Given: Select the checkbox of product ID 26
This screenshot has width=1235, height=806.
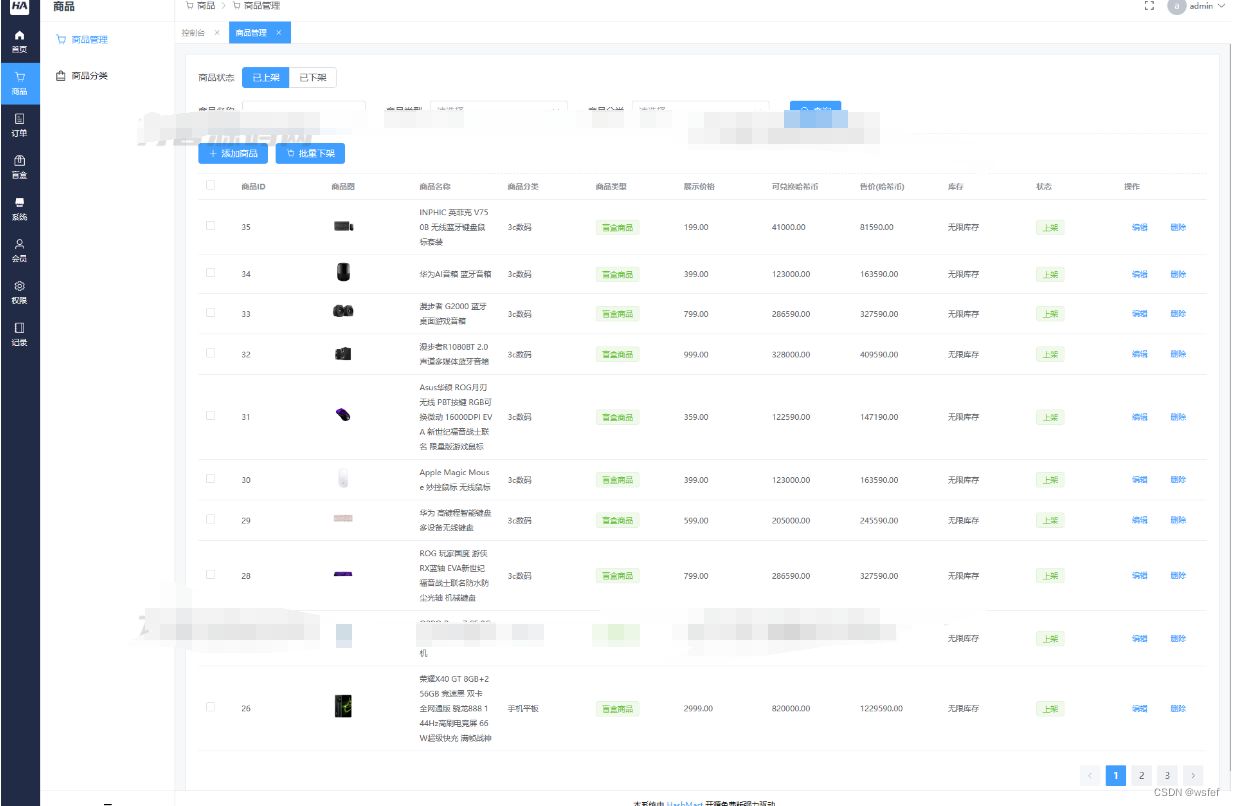Looking at the screenshot, I should (x=209, y=708).
